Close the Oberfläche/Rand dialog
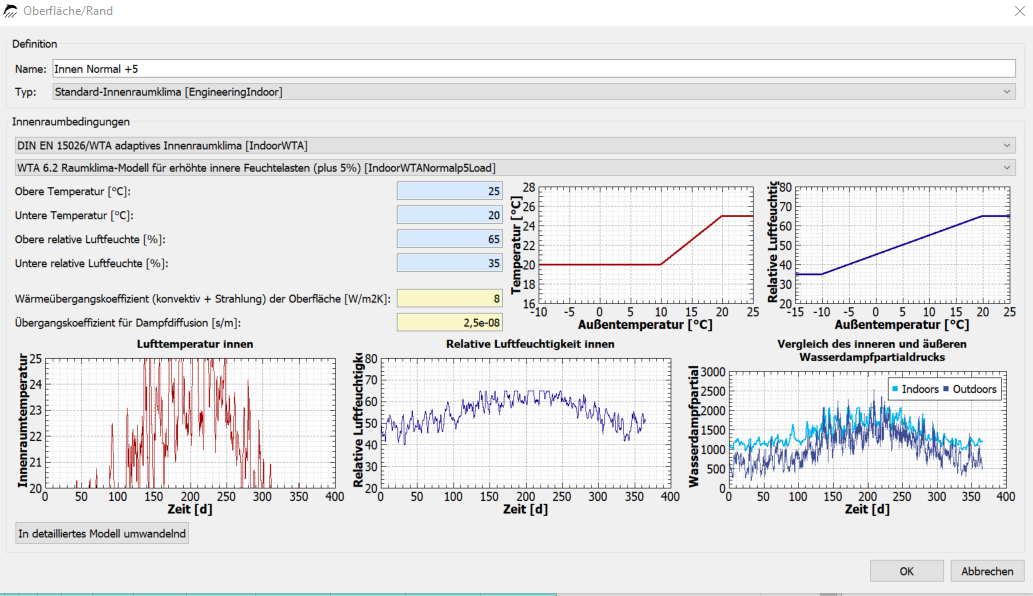This screenshot has width=1033, height=596. coord(1019,11)
